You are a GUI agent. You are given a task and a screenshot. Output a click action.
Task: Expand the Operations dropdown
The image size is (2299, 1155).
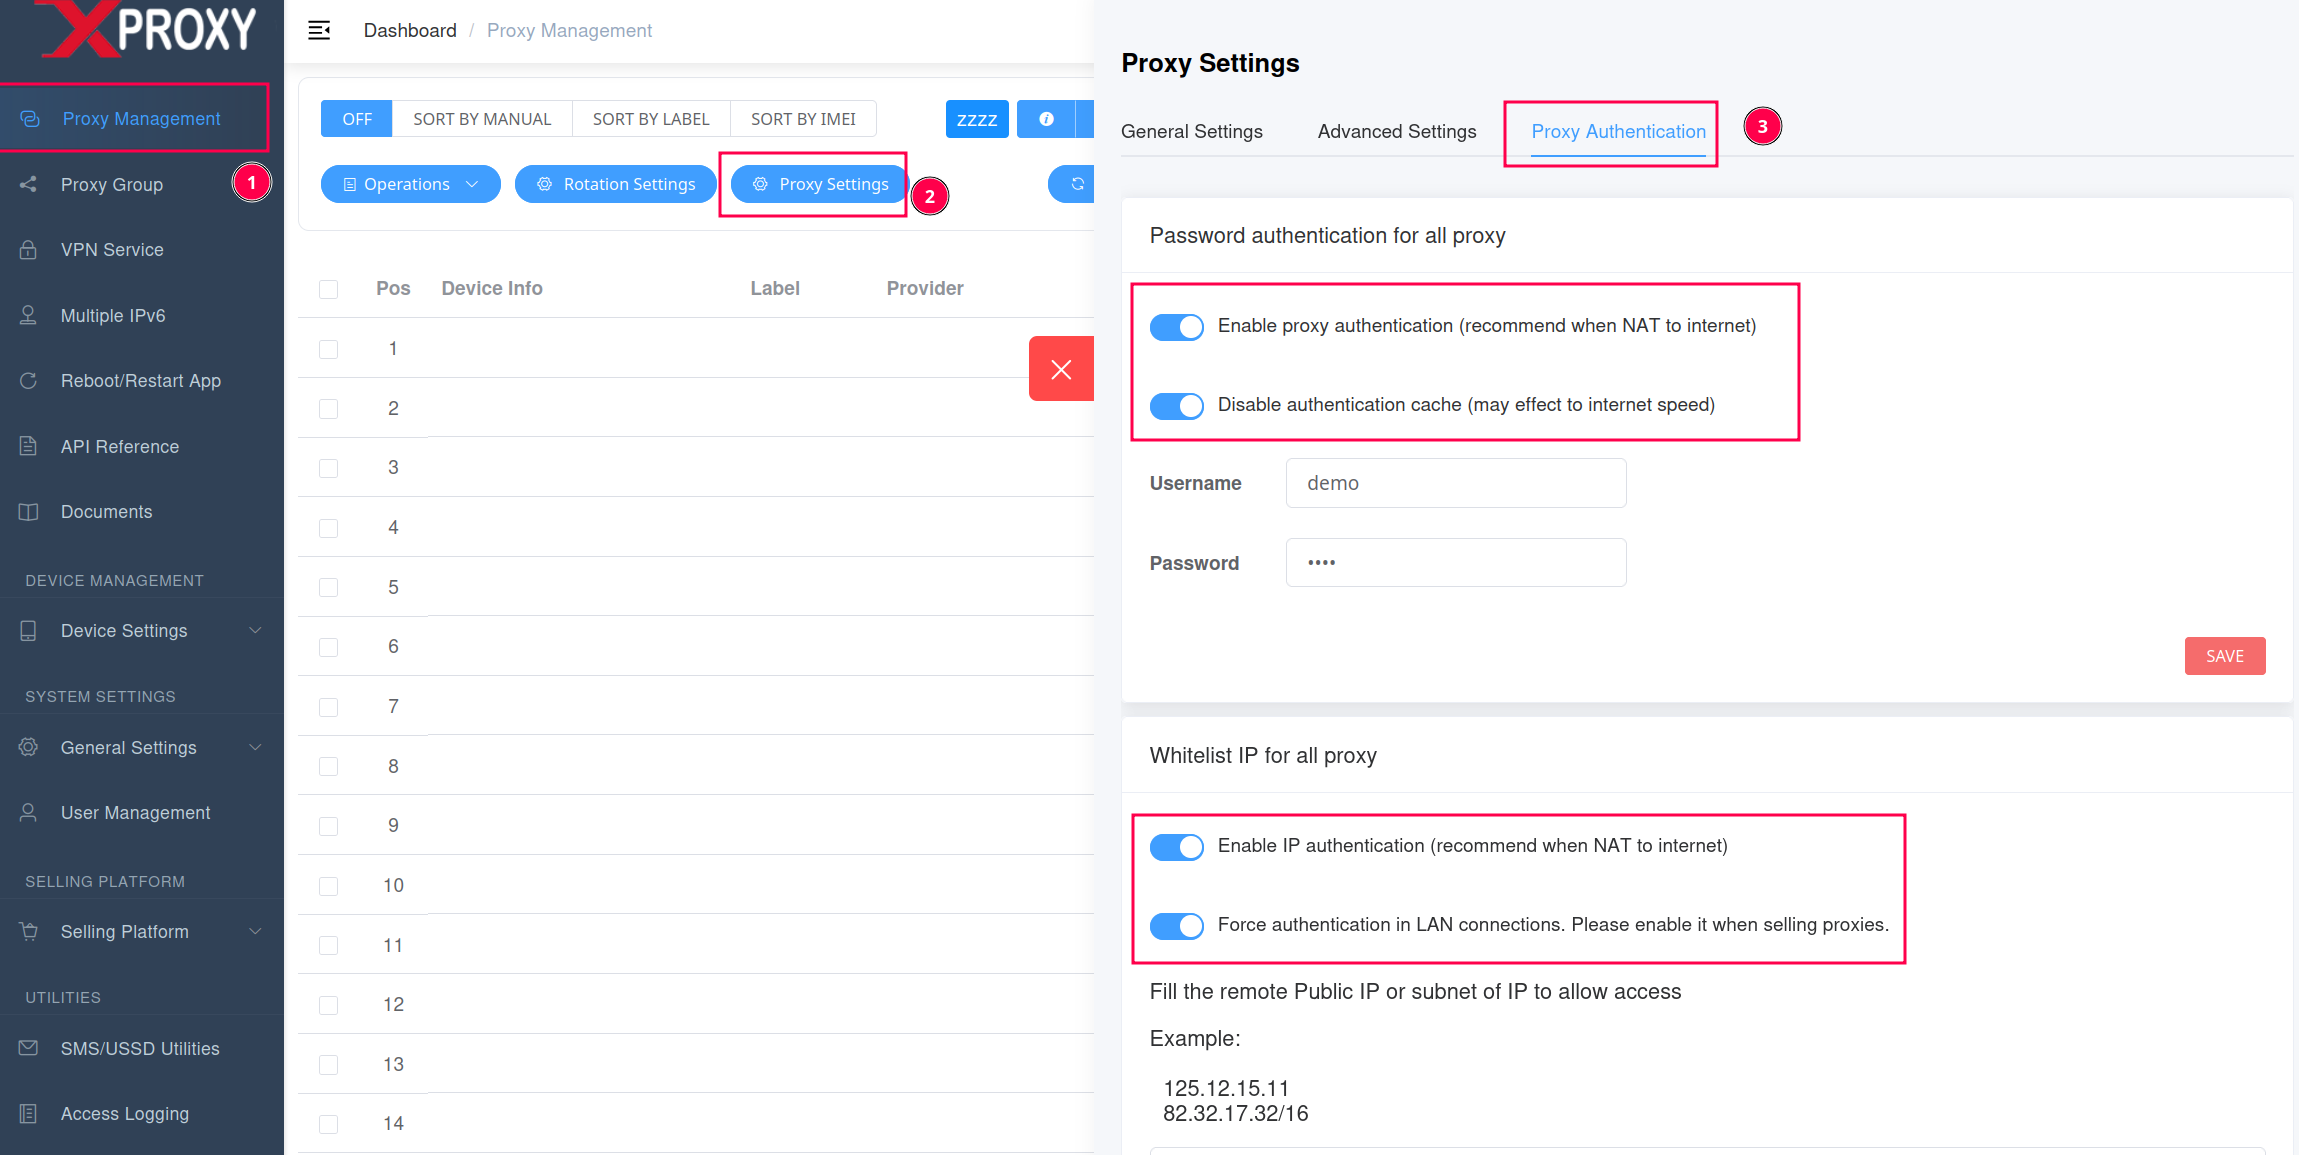(410, 185)
